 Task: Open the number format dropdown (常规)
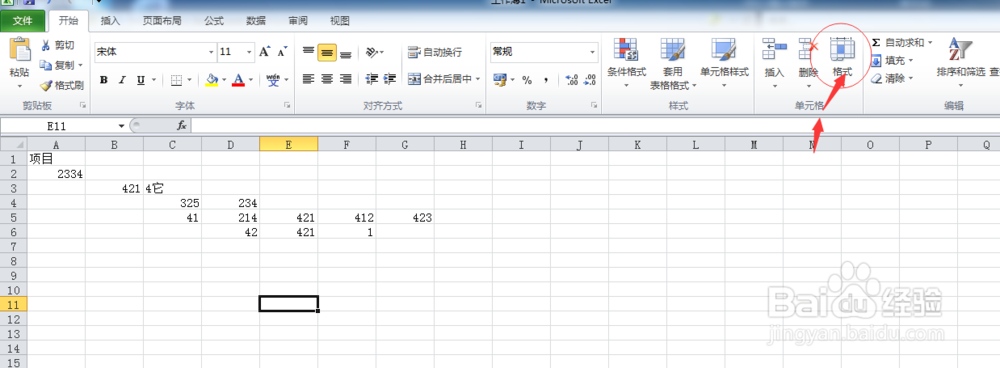[592, 52]
